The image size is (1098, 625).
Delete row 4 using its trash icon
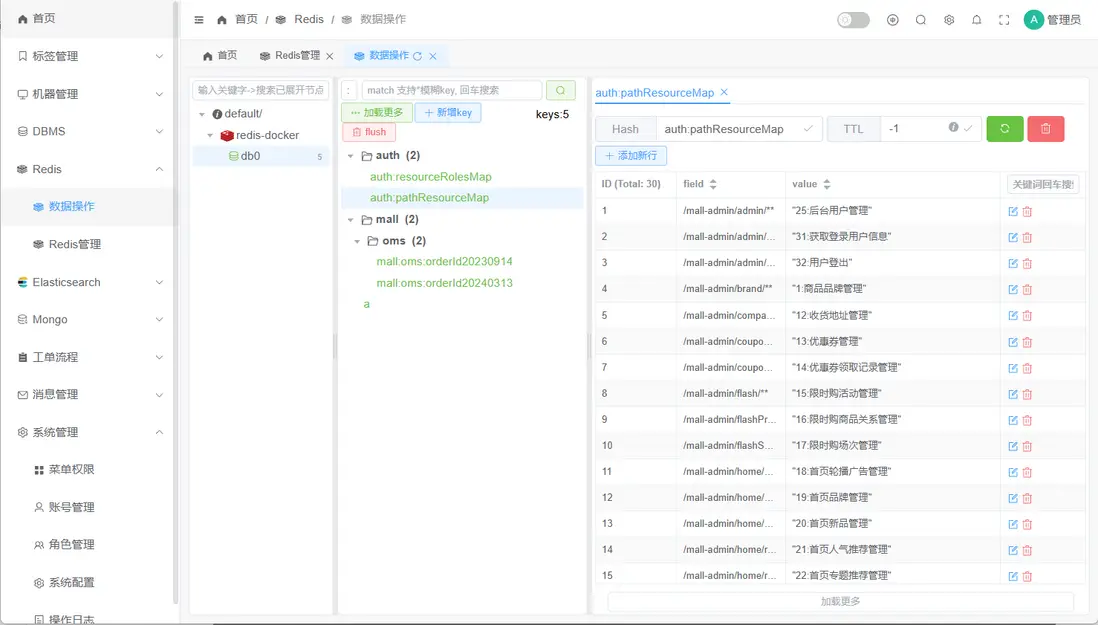pyautogui.click(x=1027, y=290)
